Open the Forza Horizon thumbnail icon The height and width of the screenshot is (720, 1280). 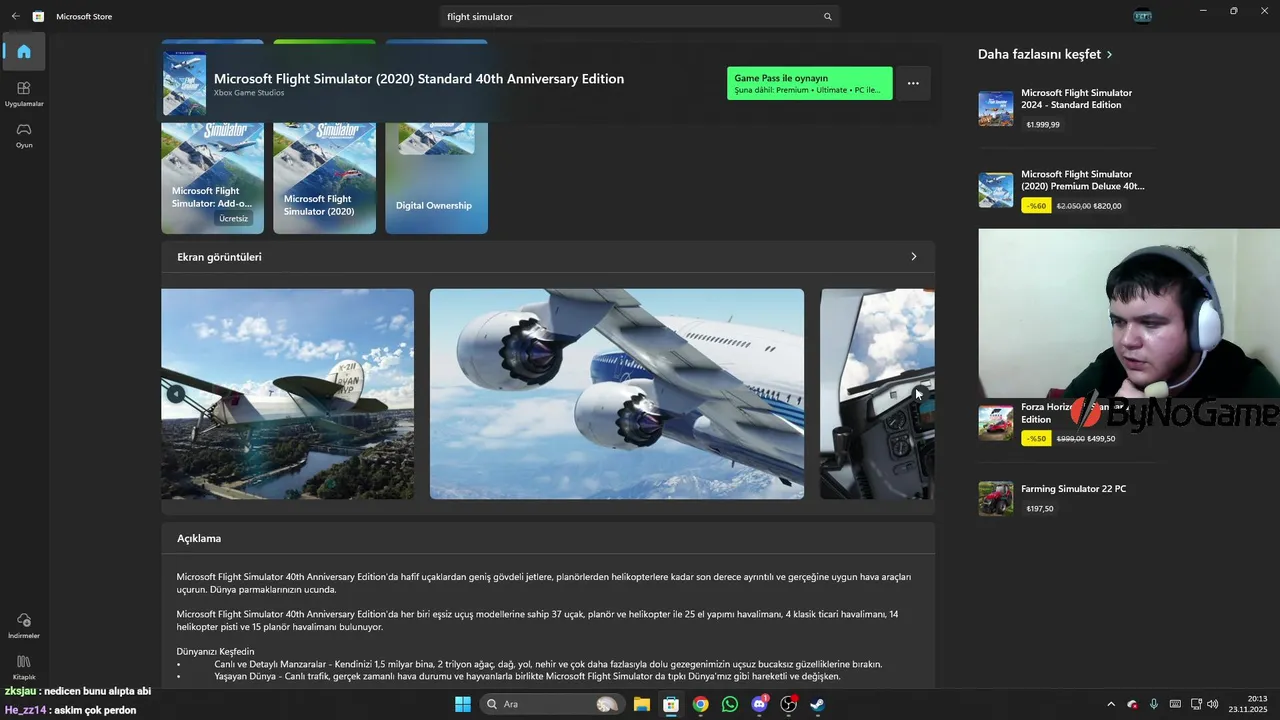pos(996,423)
